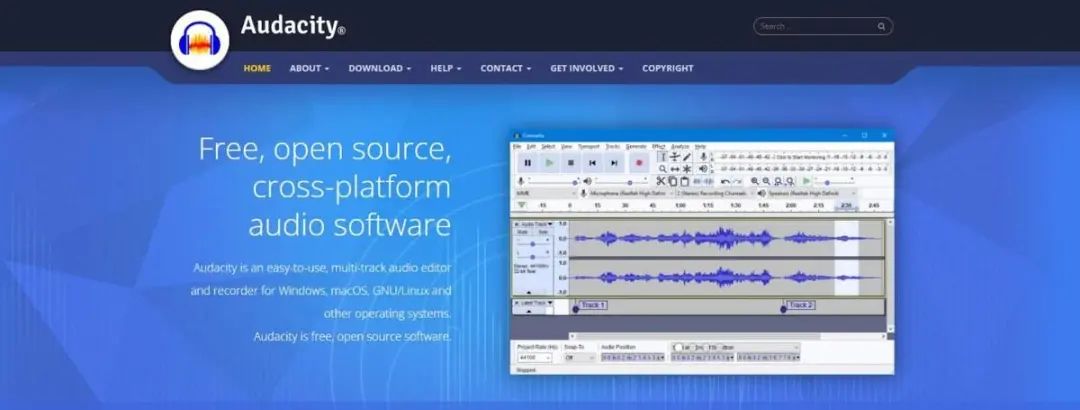Toggle the Mute button on the audio track
This screenshot has height=410, width=1080.
click(x=522, y=232)
